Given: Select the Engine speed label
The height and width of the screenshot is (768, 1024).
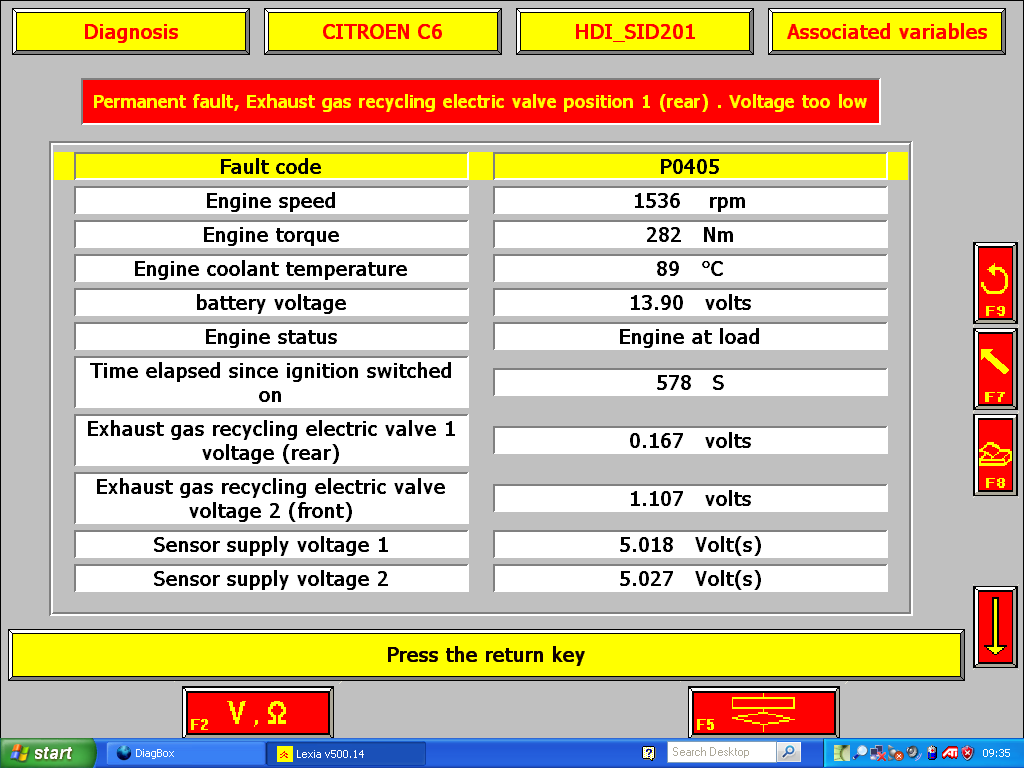Looking at the screenshot, I should coord(271,200).
